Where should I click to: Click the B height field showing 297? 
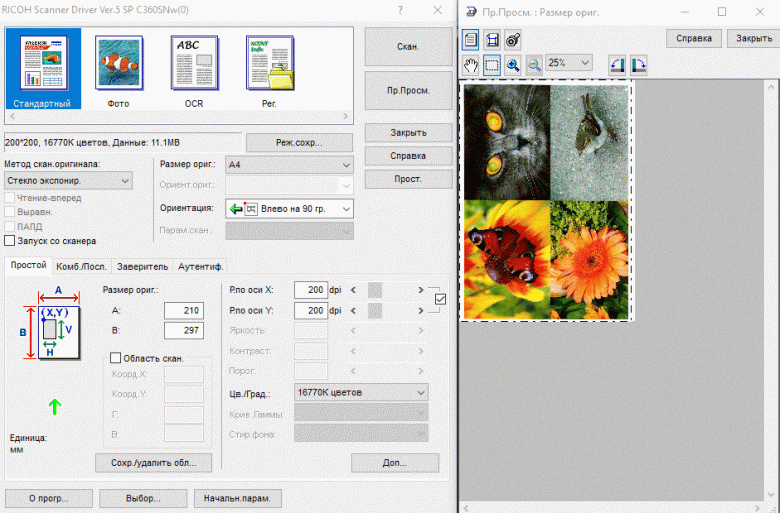pyautogui.click(x=184, y=330)
